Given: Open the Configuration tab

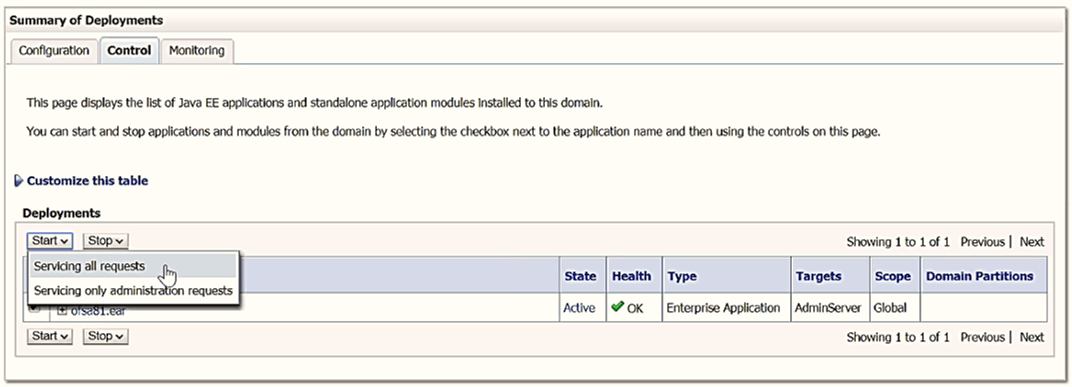Looking at the screenshot, I should [x=54, y=51].
